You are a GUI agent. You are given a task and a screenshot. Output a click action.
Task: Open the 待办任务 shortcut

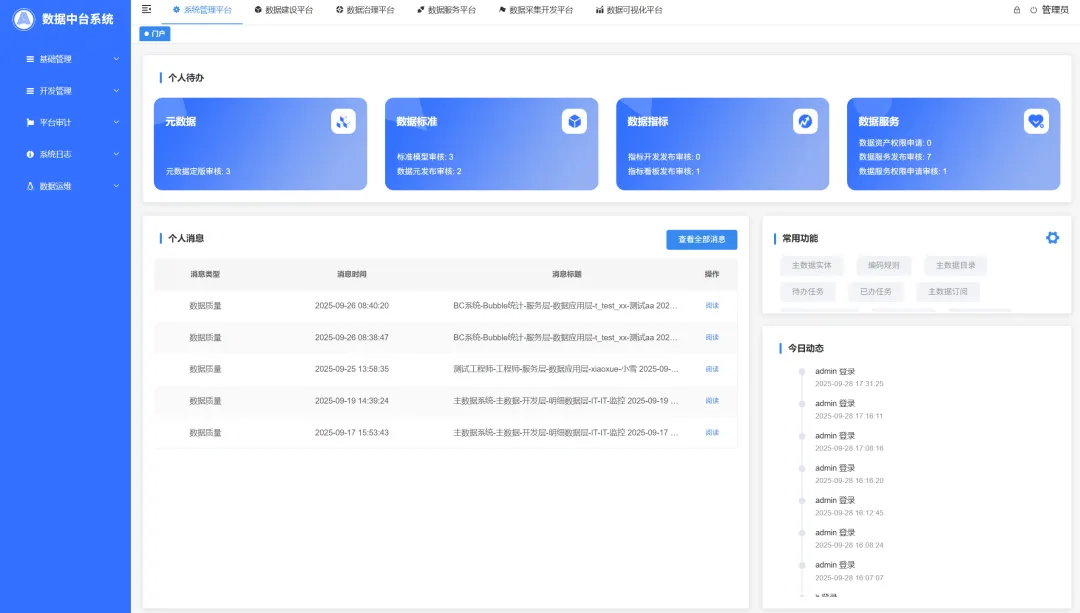807,292
